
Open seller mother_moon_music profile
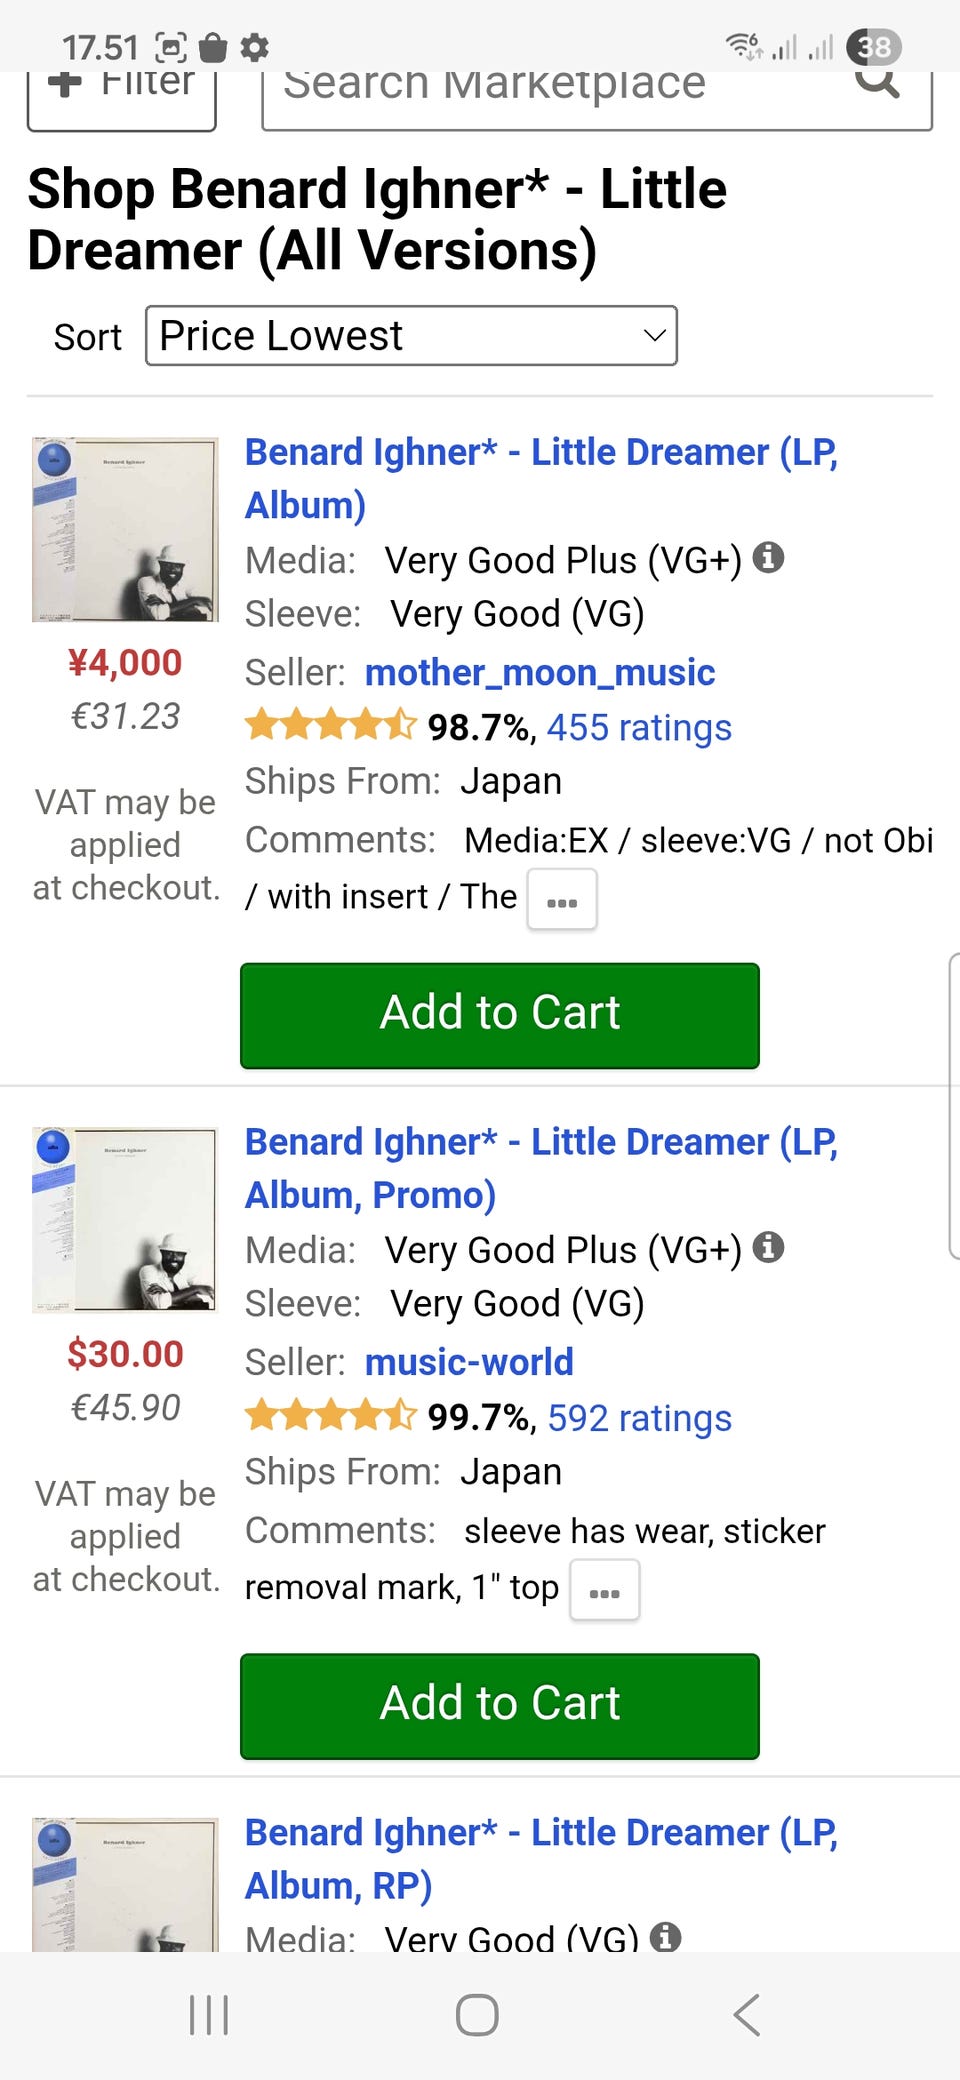click(540, 673)
